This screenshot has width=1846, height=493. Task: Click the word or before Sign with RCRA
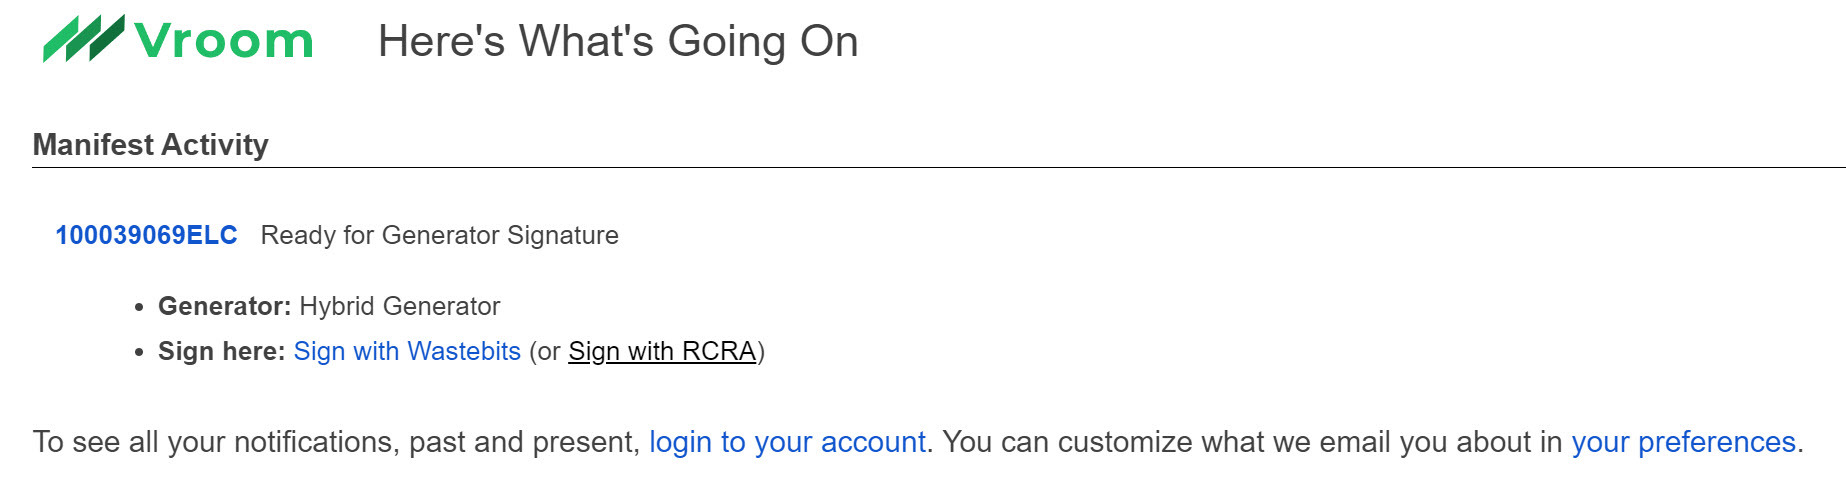(x=549, y=352)
